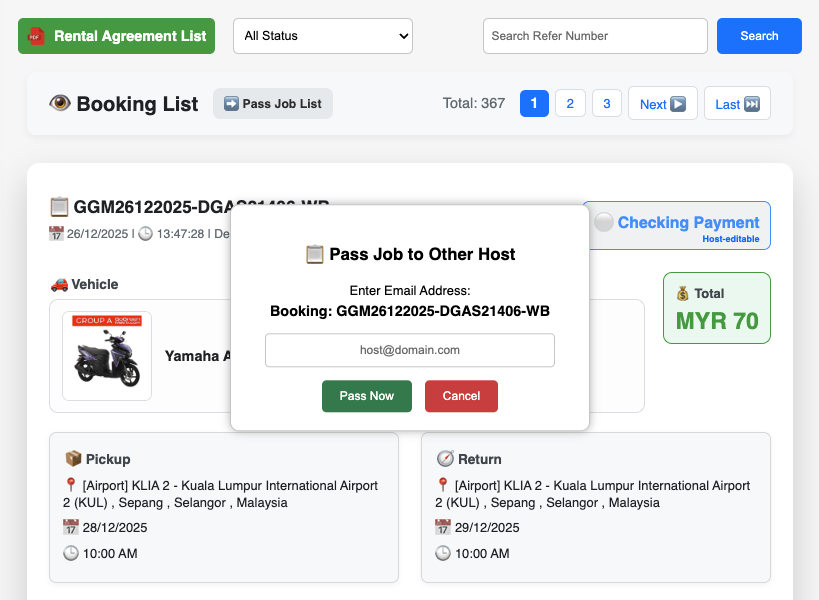
Task: Toggle the Checking Payment status badge
Action: pyautogui.click(x=676, y=226)
